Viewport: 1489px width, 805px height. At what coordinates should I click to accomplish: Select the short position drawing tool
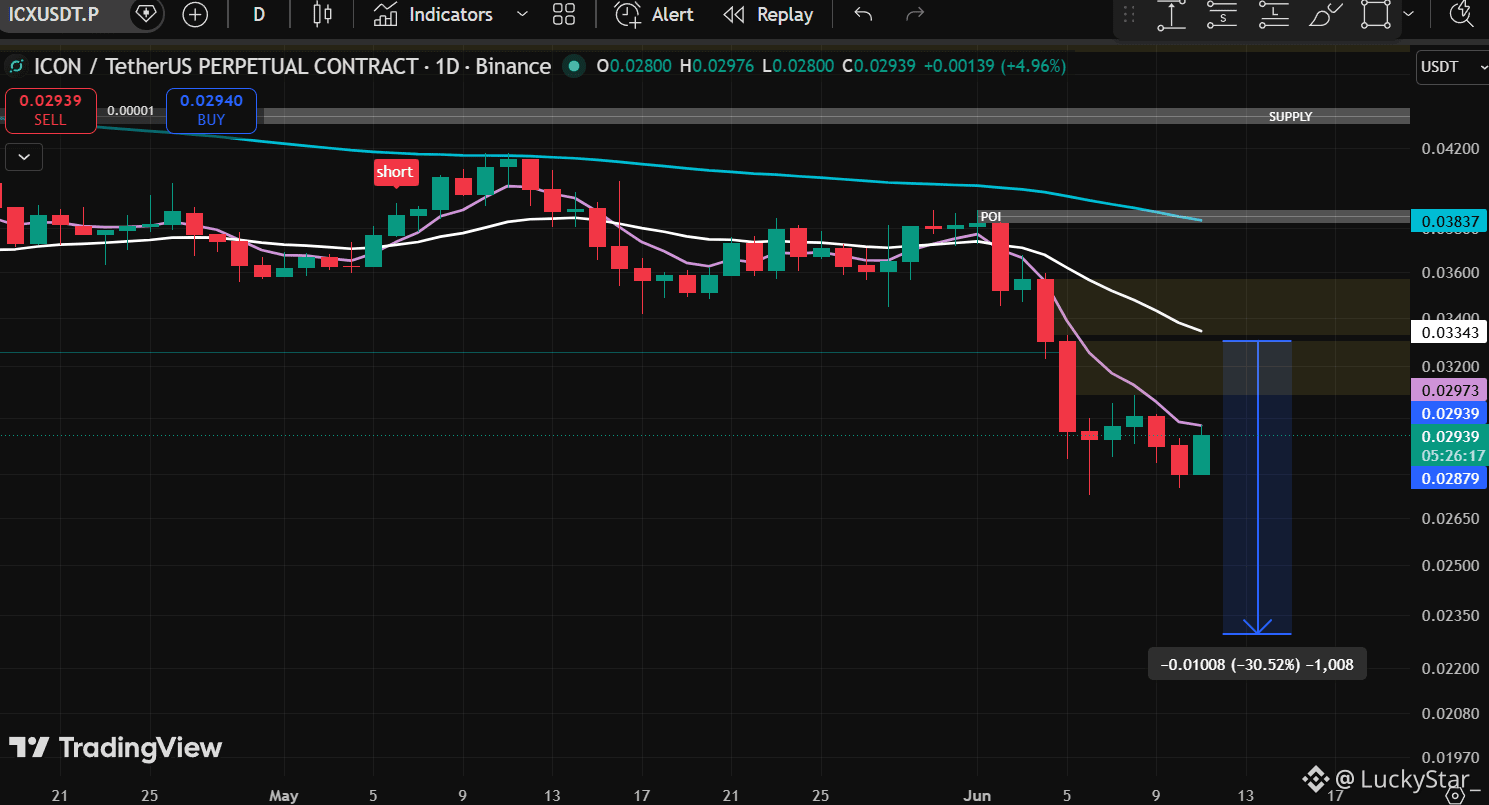click(x=1222, y=14)
